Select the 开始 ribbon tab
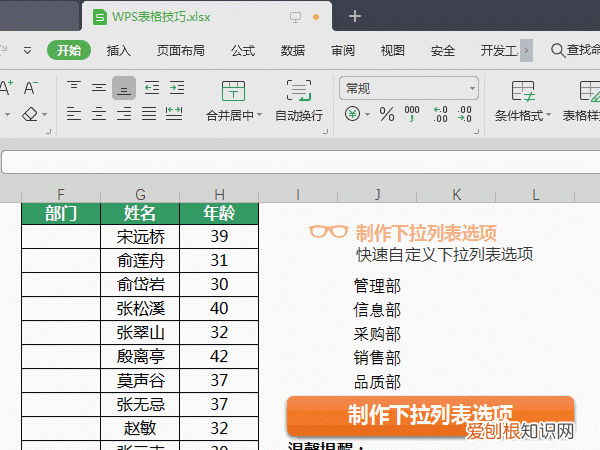Image resolution: width=600 pixels, height=450 pixels. point(69,50)
